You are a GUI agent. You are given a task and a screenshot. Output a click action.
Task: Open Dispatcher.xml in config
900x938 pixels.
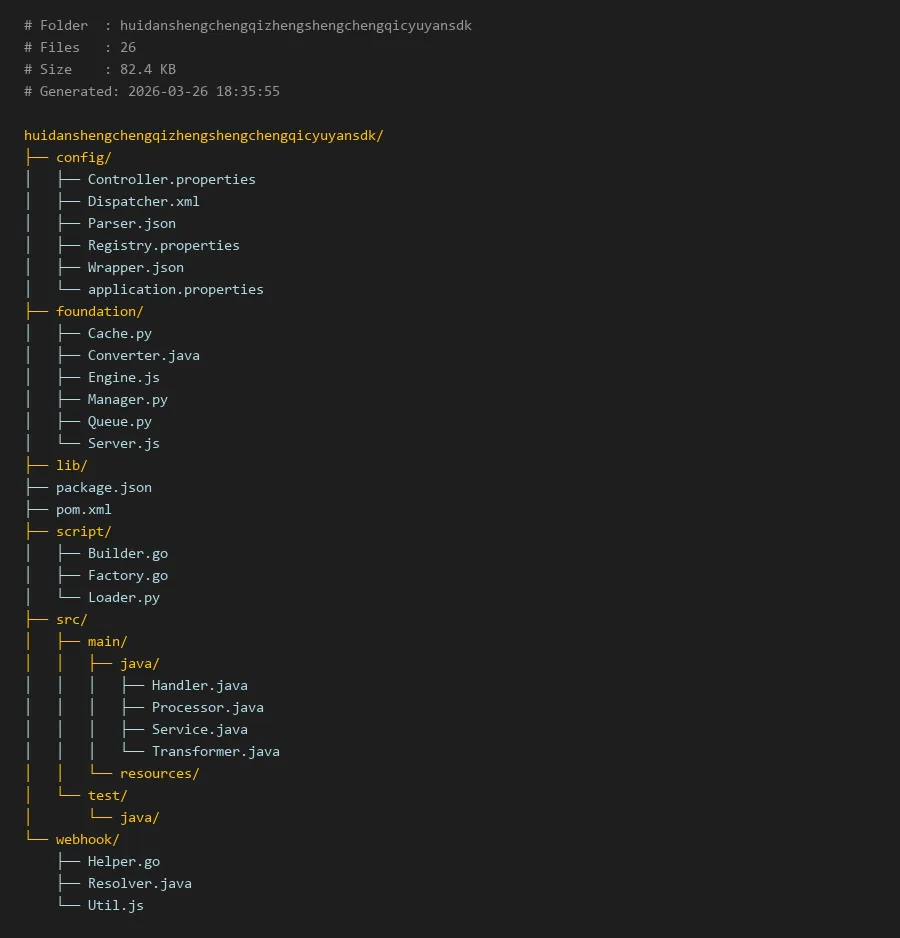(x=143, y=201)
